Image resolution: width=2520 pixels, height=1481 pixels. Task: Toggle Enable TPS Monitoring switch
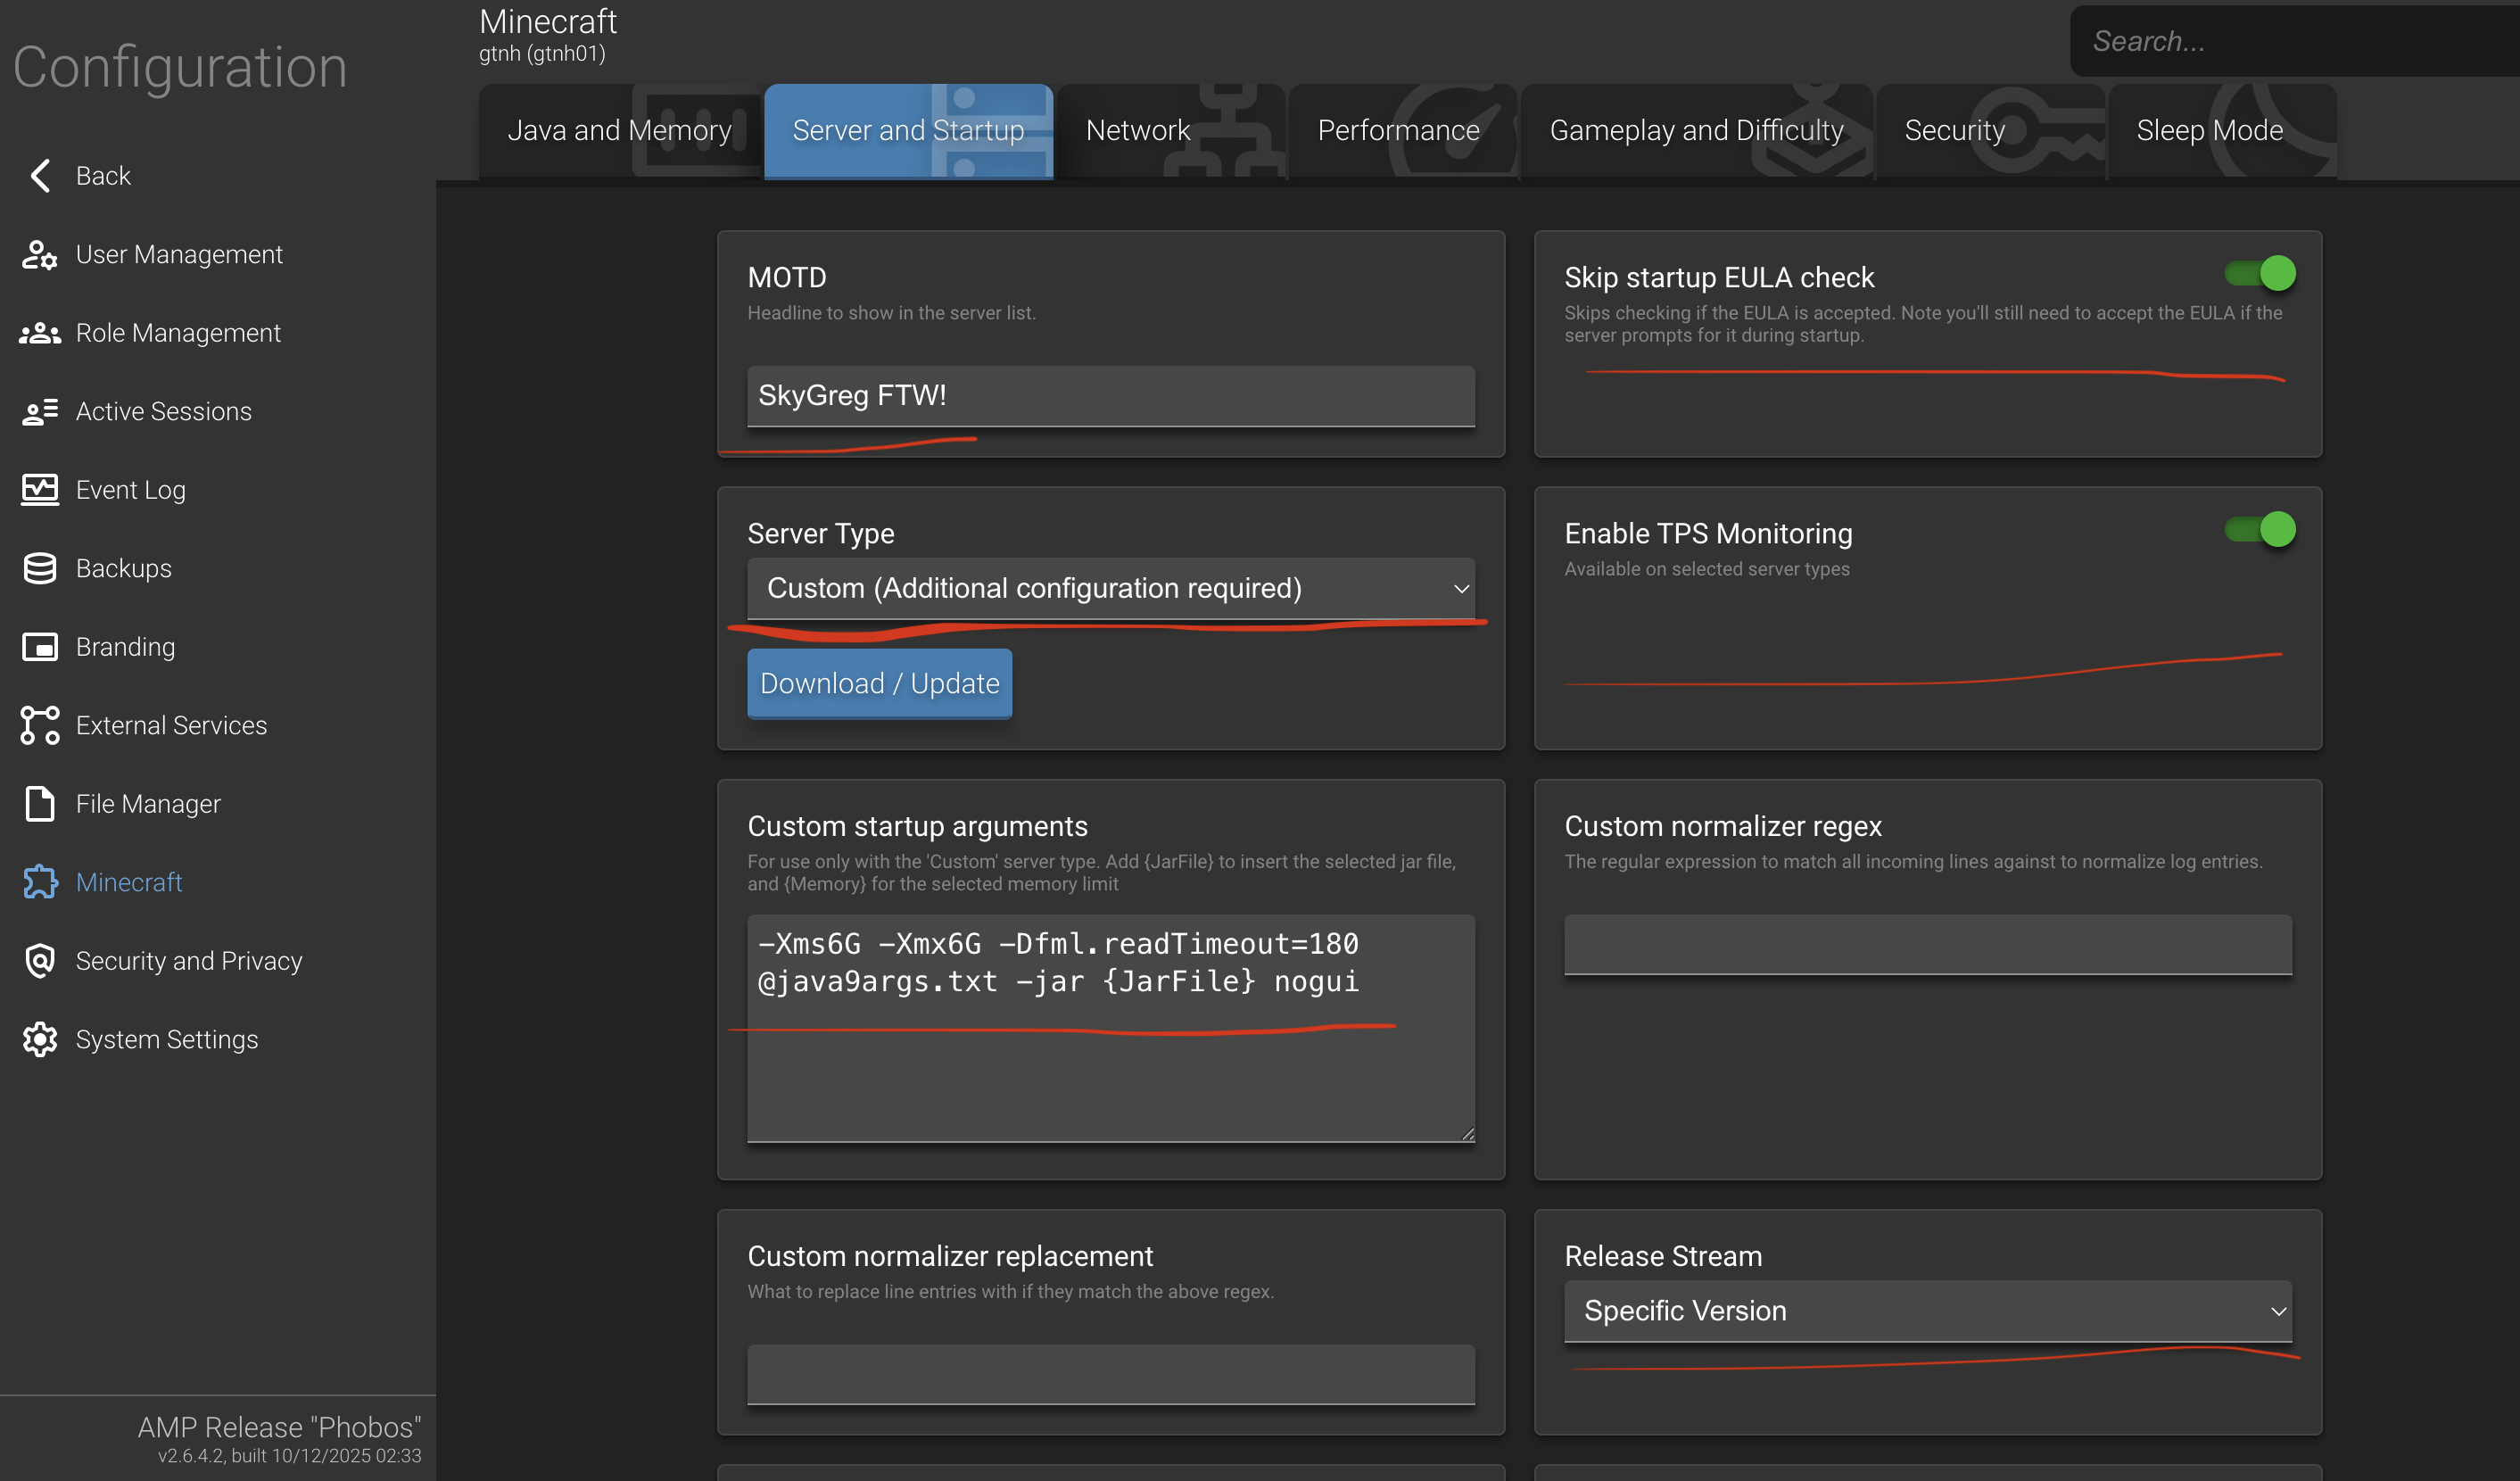[x=2260, y=529]
